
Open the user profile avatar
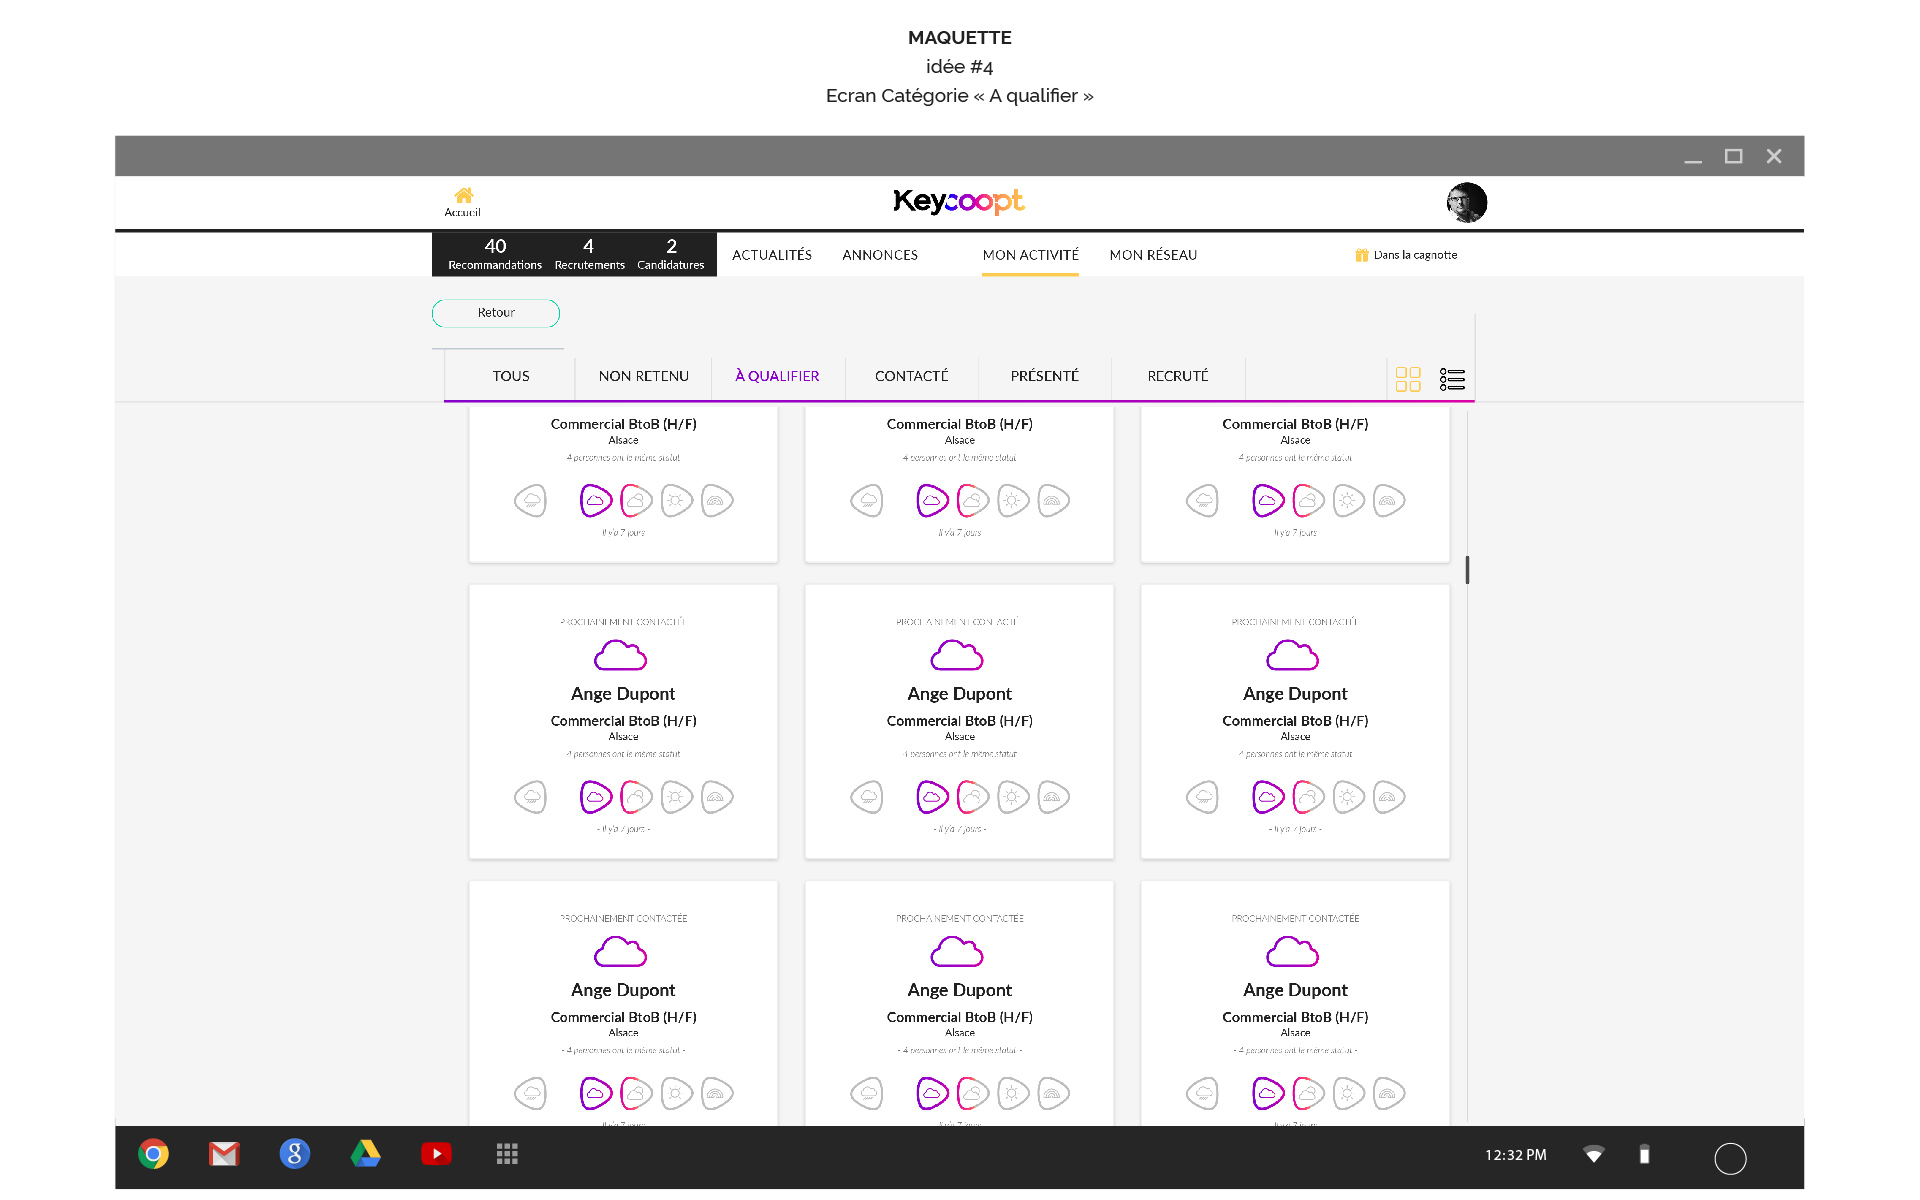[x=1466, y=202]
